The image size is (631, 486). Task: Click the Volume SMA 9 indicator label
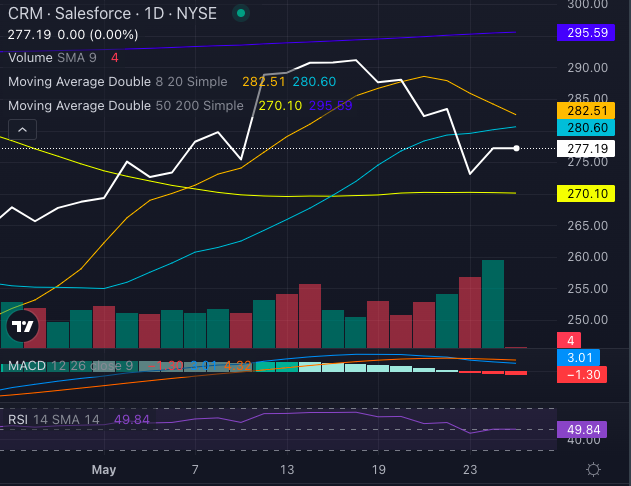52,58
